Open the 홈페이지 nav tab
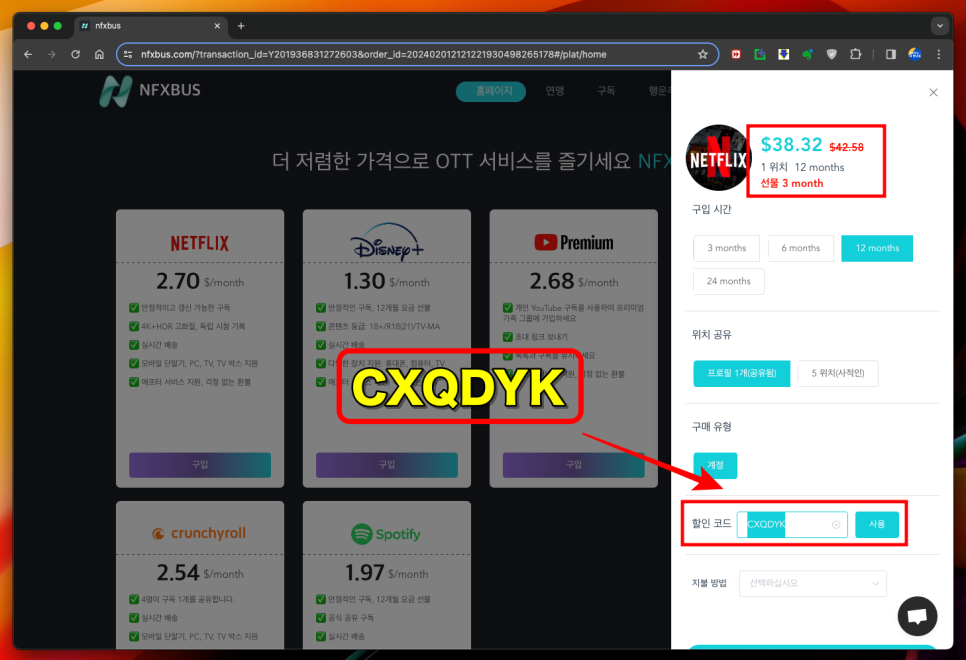Viewport: 966px width, 660px height. (491, 91)
